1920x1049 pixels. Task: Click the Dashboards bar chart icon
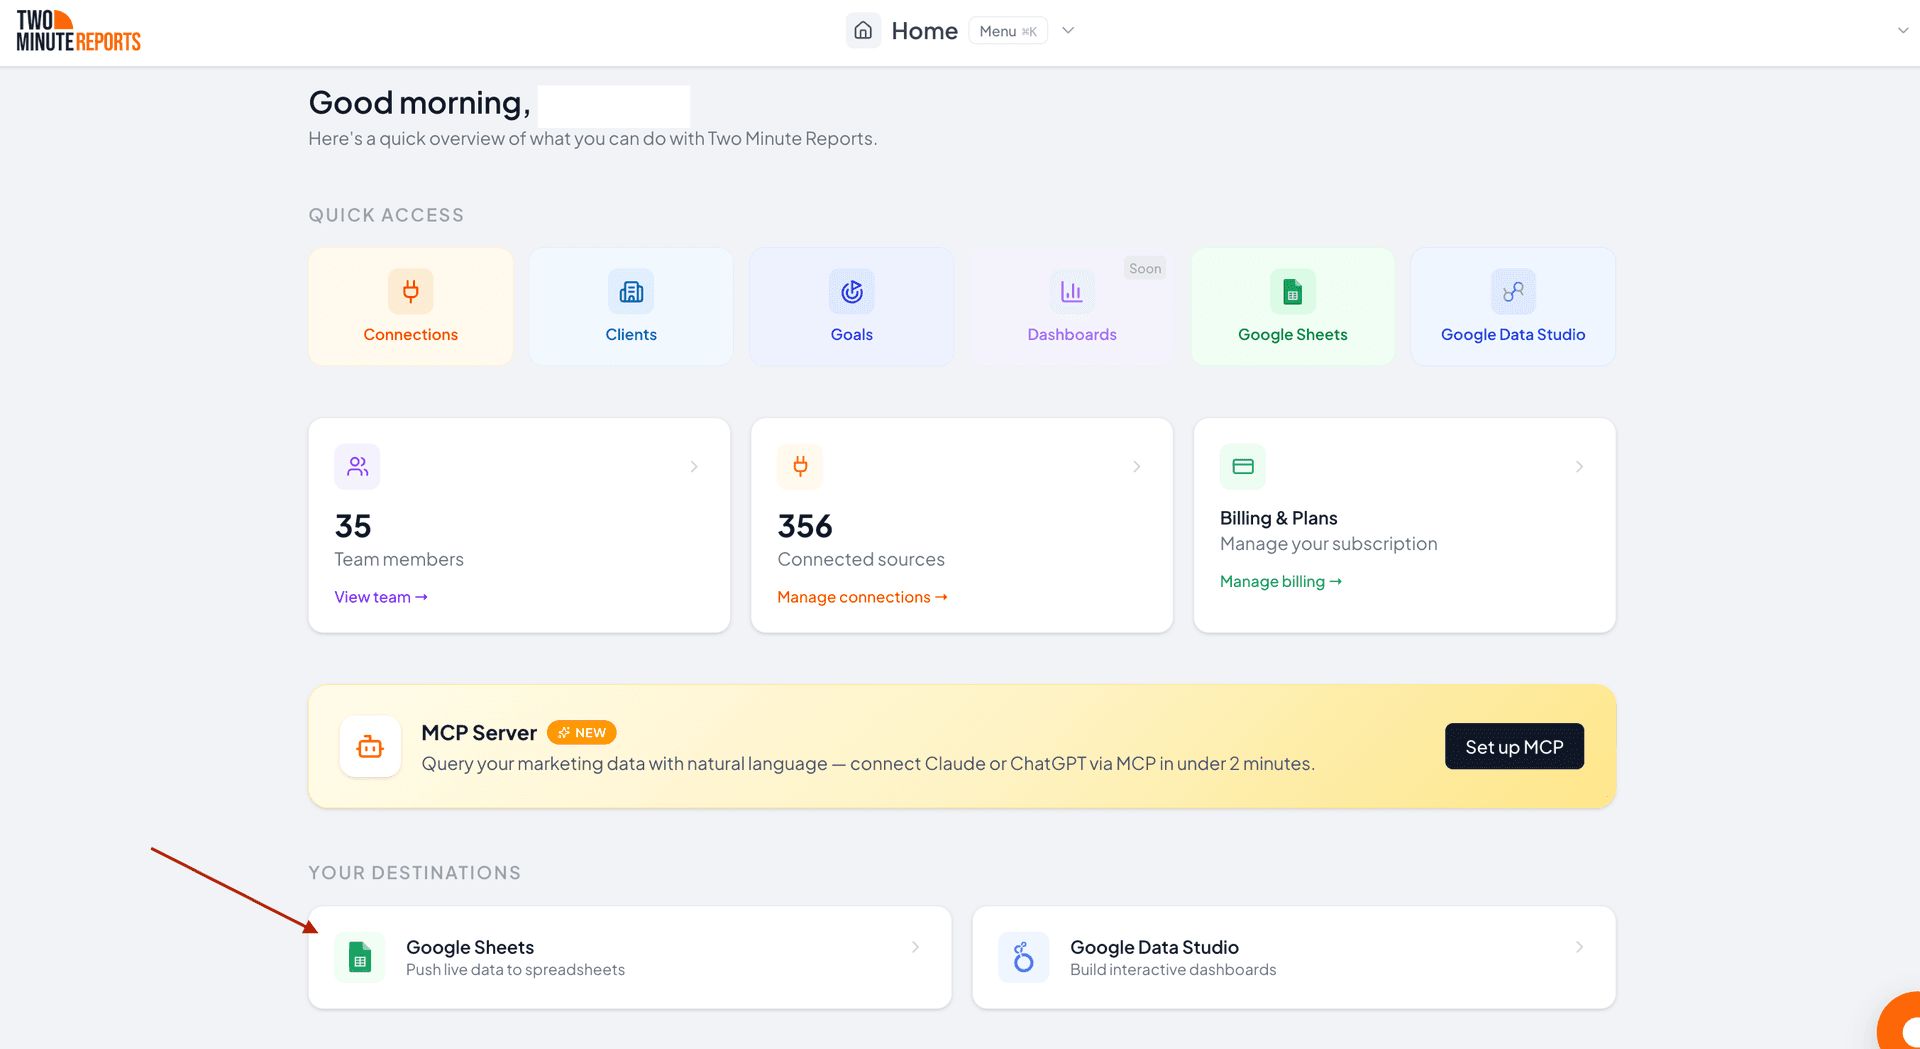(1072, 292)
